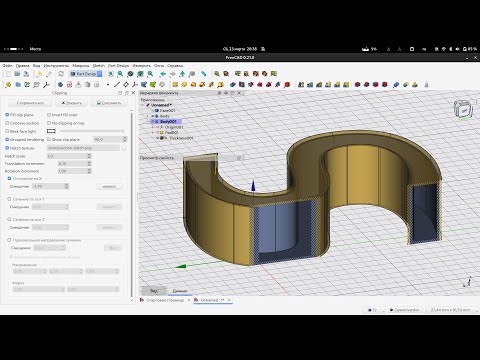Click the Fit all view icon

coord(111,74)
